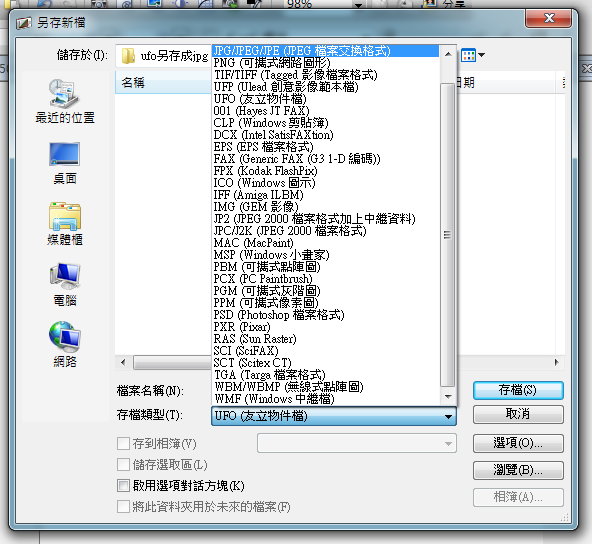Image resolution: width=592 pixels, height=544 pixels.
Task: Select 001 (Hayes JT FAX) format
Action: pos(325,111)
